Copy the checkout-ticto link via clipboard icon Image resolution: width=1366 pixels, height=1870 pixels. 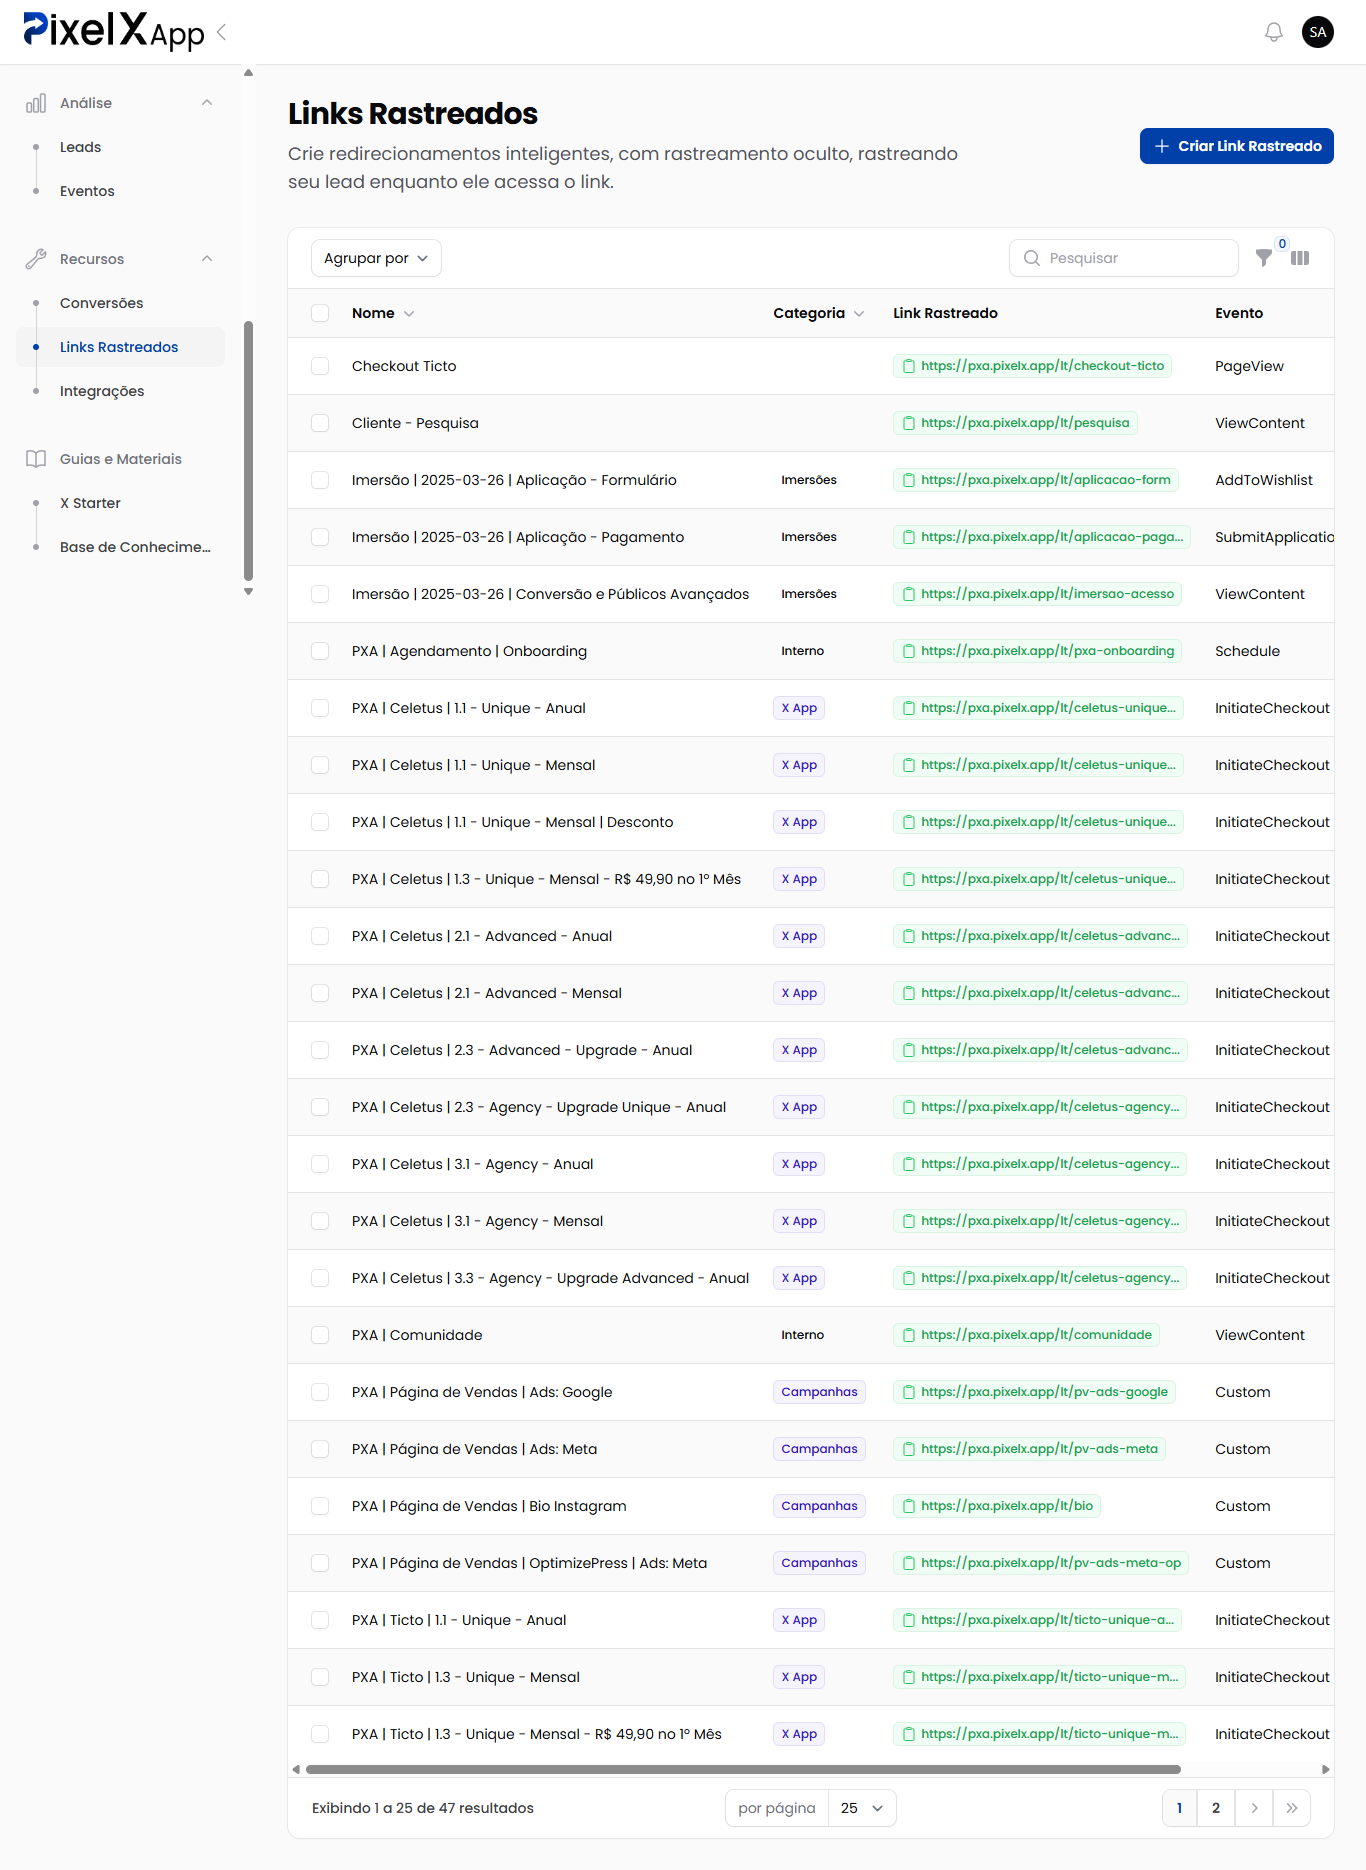click(909, 366)
